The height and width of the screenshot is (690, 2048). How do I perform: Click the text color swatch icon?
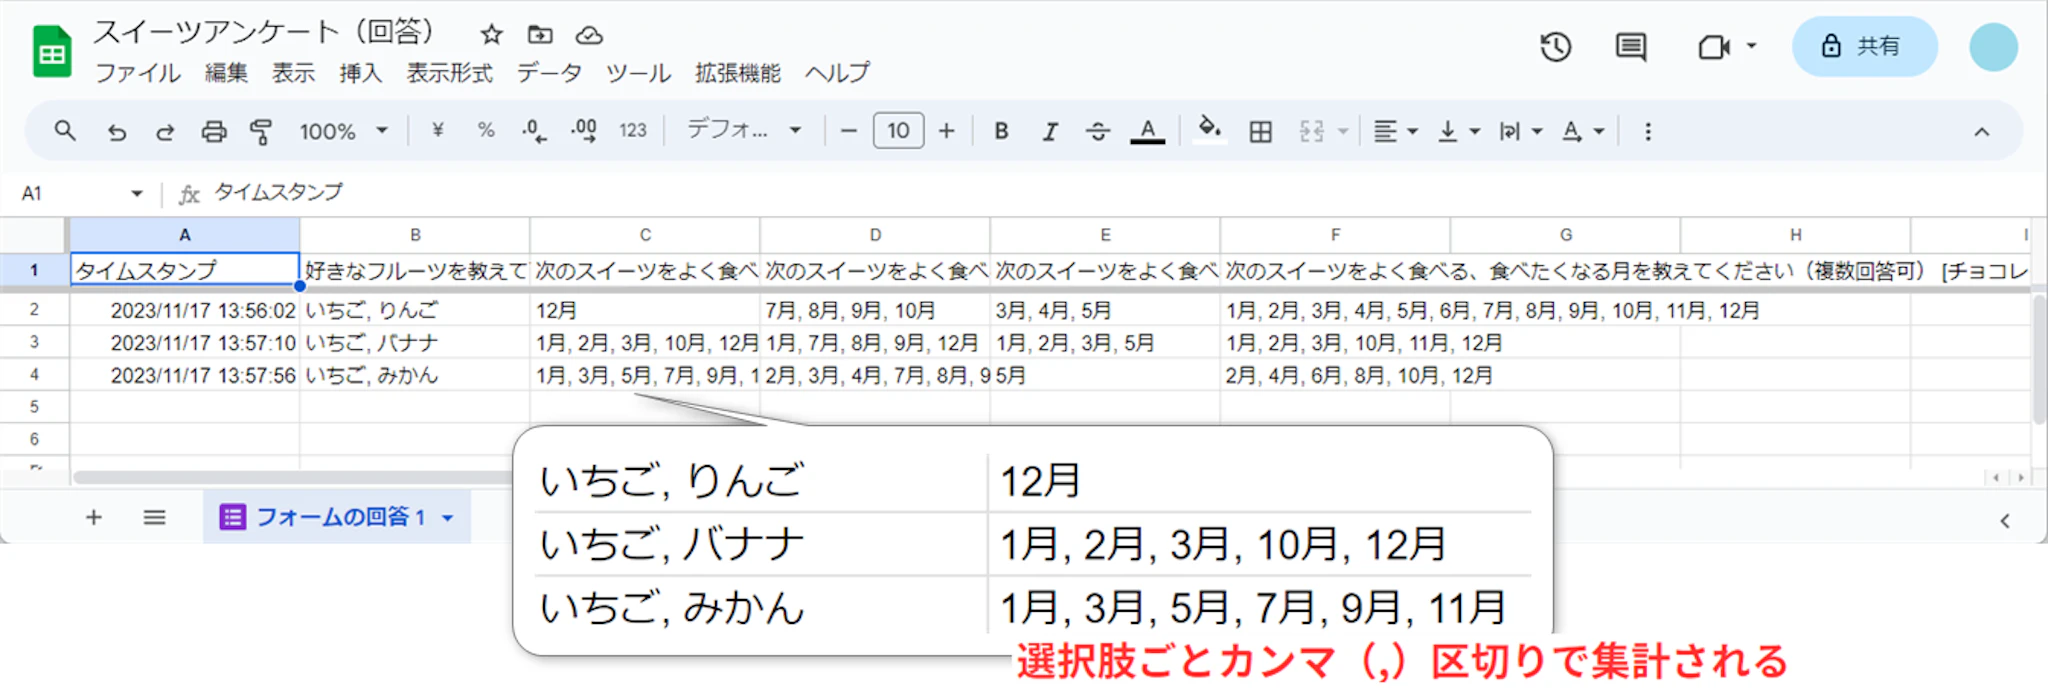click(x=1147, y=131)
